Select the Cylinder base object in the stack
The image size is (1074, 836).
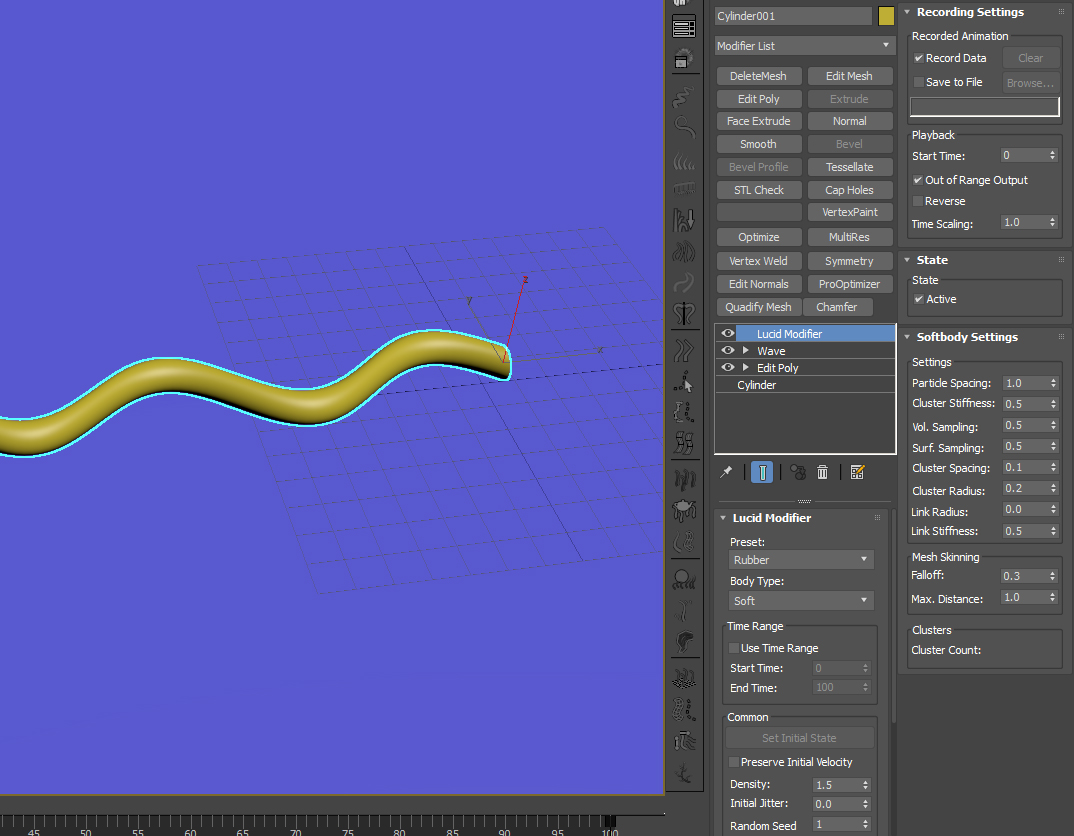click(757, 385)
